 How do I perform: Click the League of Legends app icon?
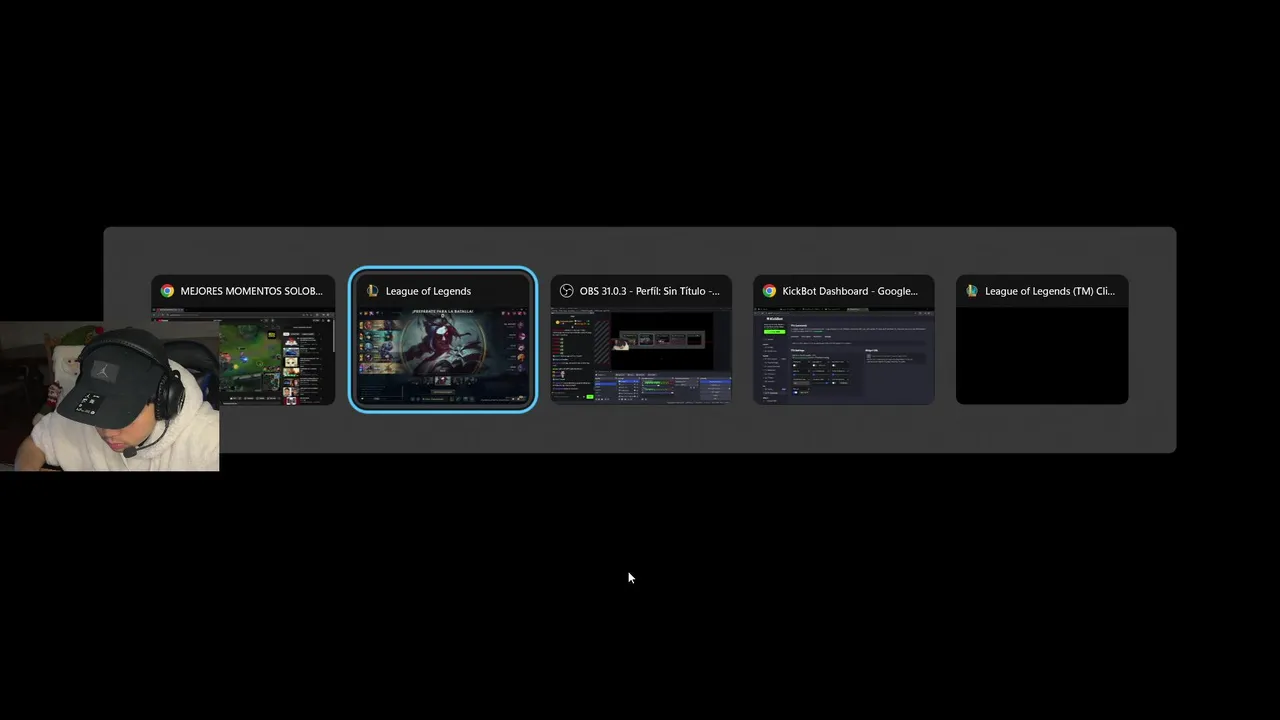click(x=372, y=291)
